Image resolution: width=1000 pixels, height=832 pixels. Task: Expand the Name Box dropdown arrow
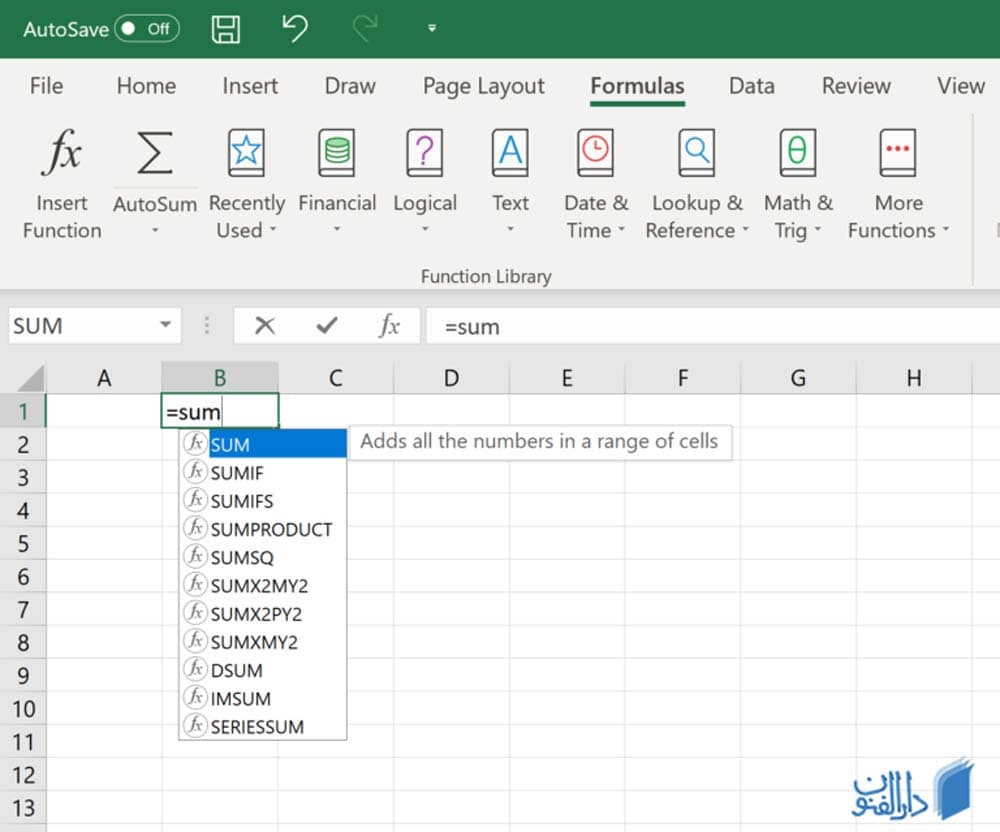165,326
